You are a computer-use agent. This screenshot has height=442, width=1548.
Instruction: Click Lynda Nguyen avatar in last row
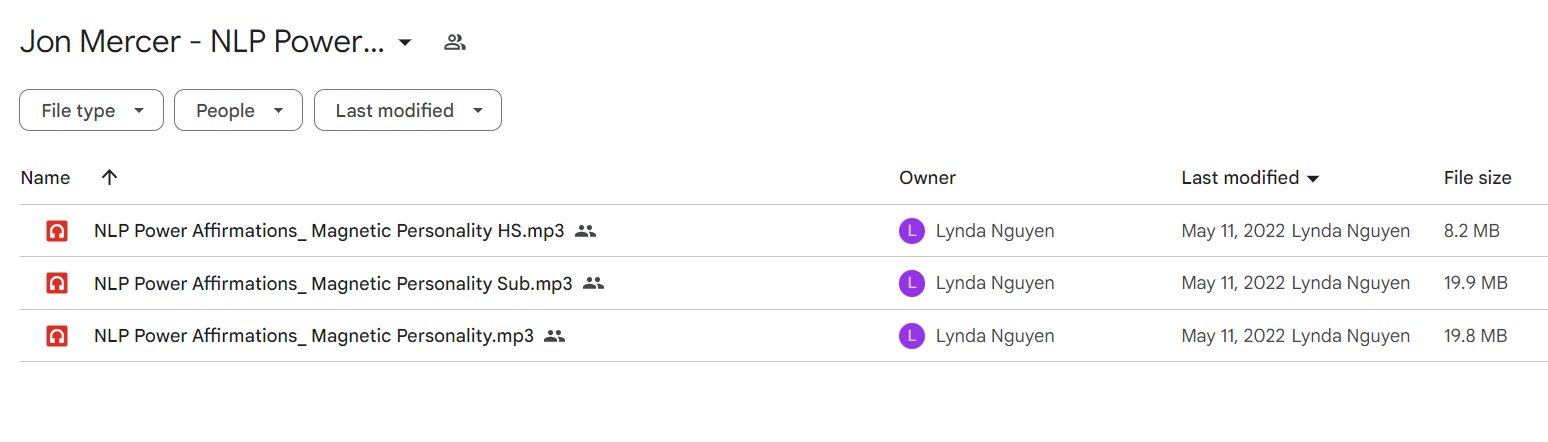[912, 336]
